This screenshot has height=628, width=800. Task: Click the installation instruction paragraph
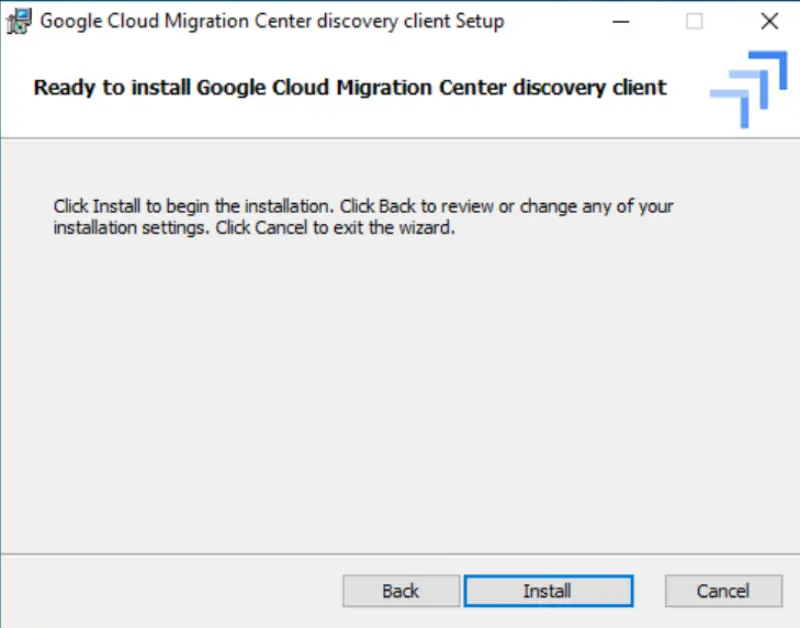pyautogui.click(x=363, y=217)
